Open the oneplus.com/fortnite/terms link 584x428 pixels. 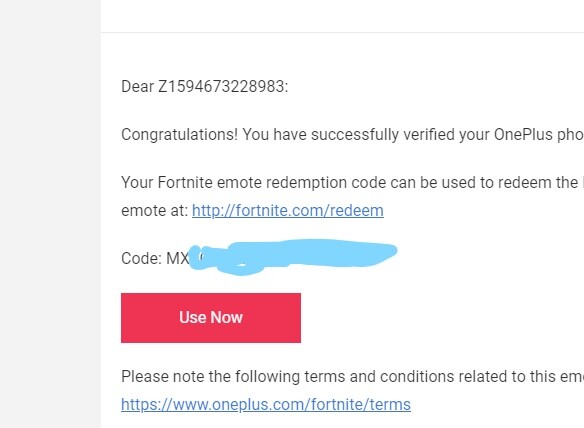pos(266,405)
